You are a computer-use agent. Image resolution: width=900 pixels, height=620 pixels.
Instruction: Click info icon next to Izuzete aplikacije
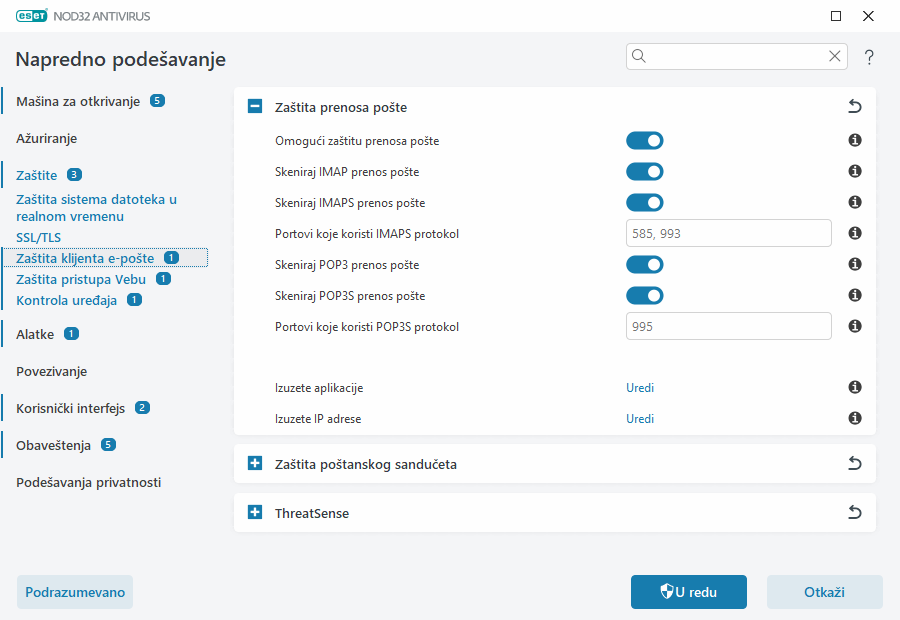(x=855, y=388)
